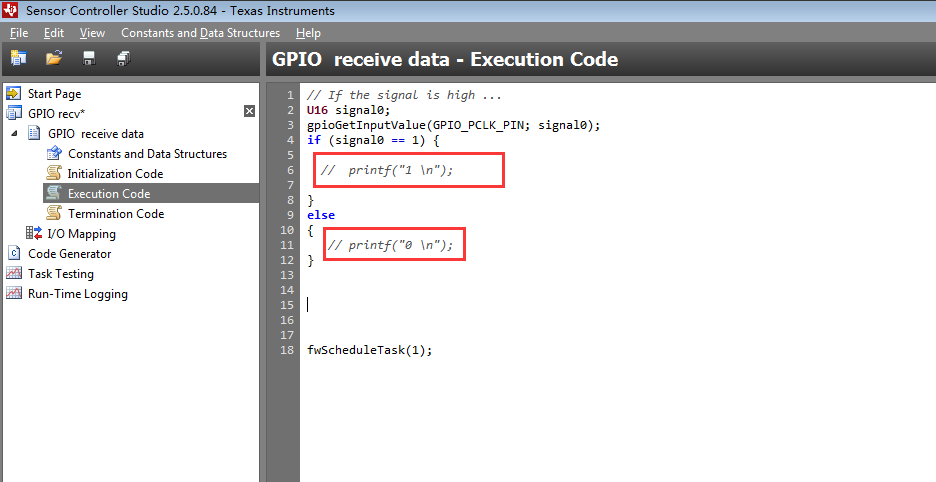Click the 'U16 signal0;' code line
This screenshot has width=936, height=482.
pos(349,110)
